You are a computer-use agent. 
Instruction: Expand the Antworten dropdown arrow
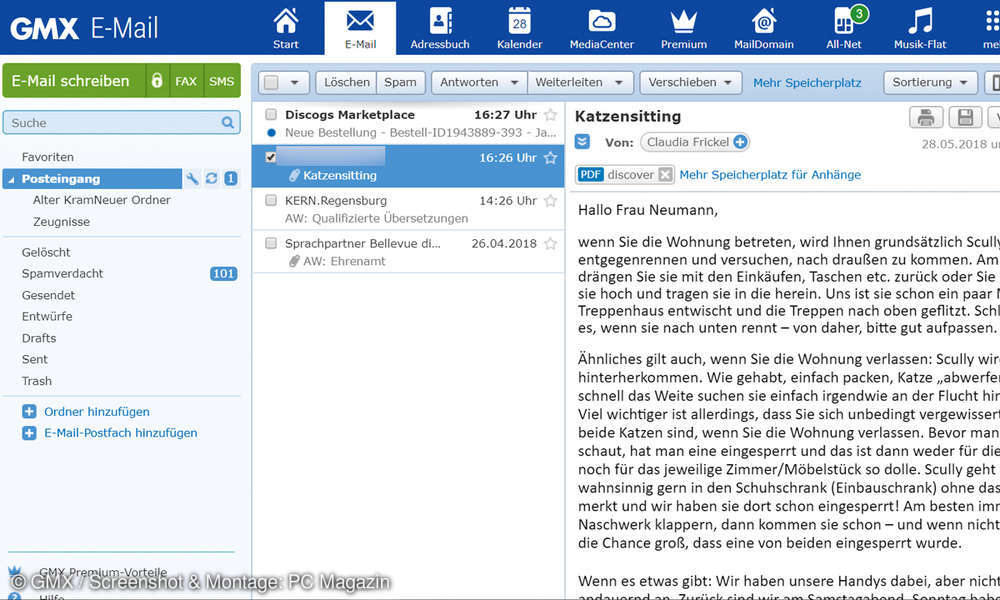pyautogui.click(x=514, y=82)
